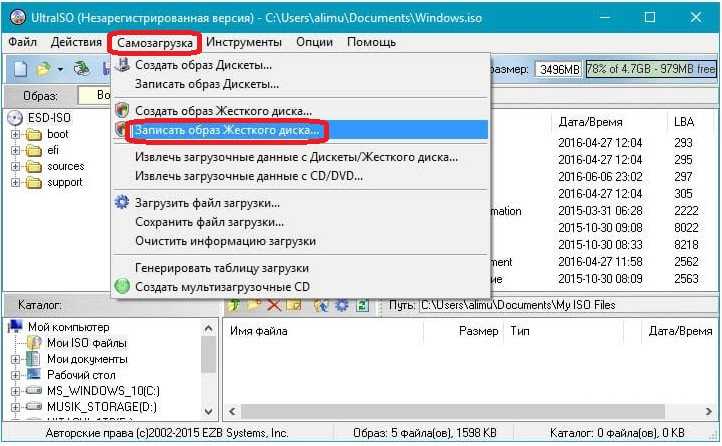722x446 pixels.
Task: Click the up-folder icon in the catalog toolbar
Action: pos(234,305)
